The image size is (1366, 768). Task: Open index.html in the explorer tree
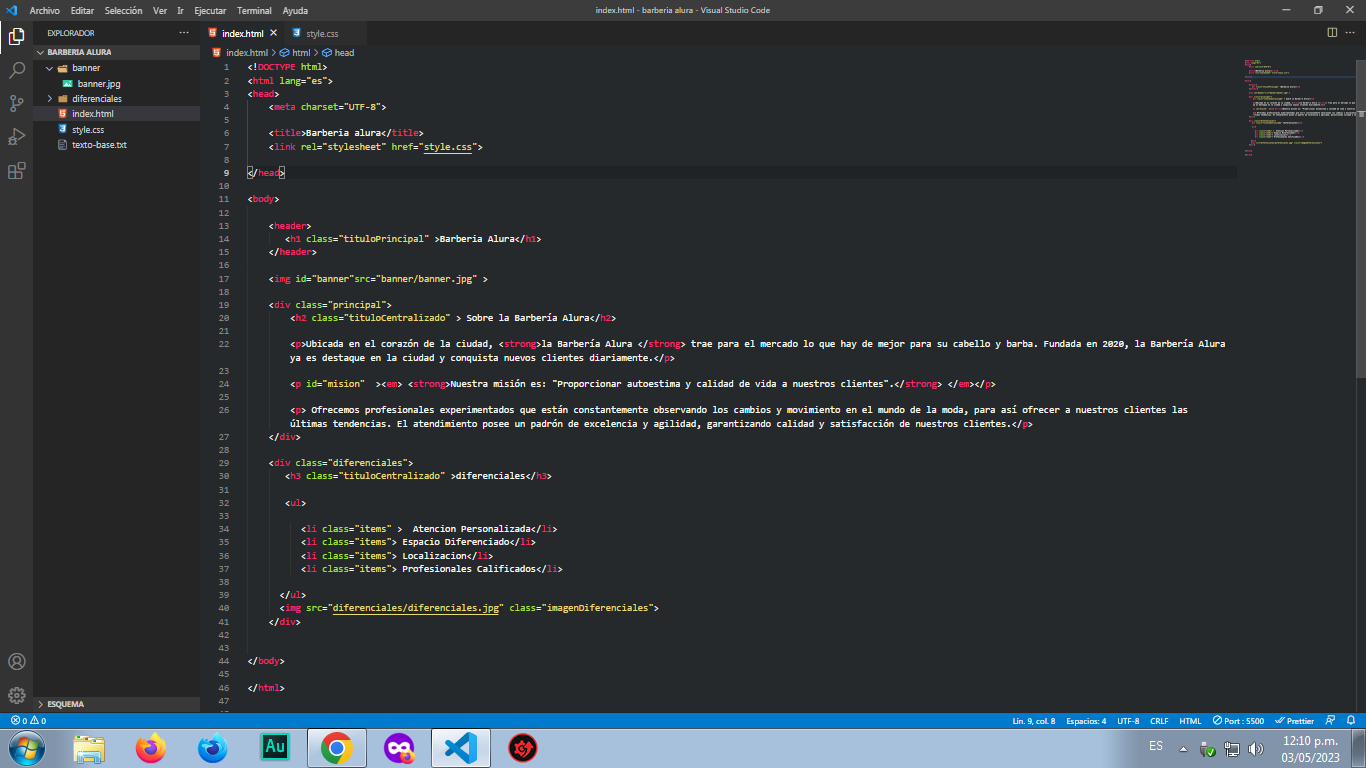coord(118,114)
